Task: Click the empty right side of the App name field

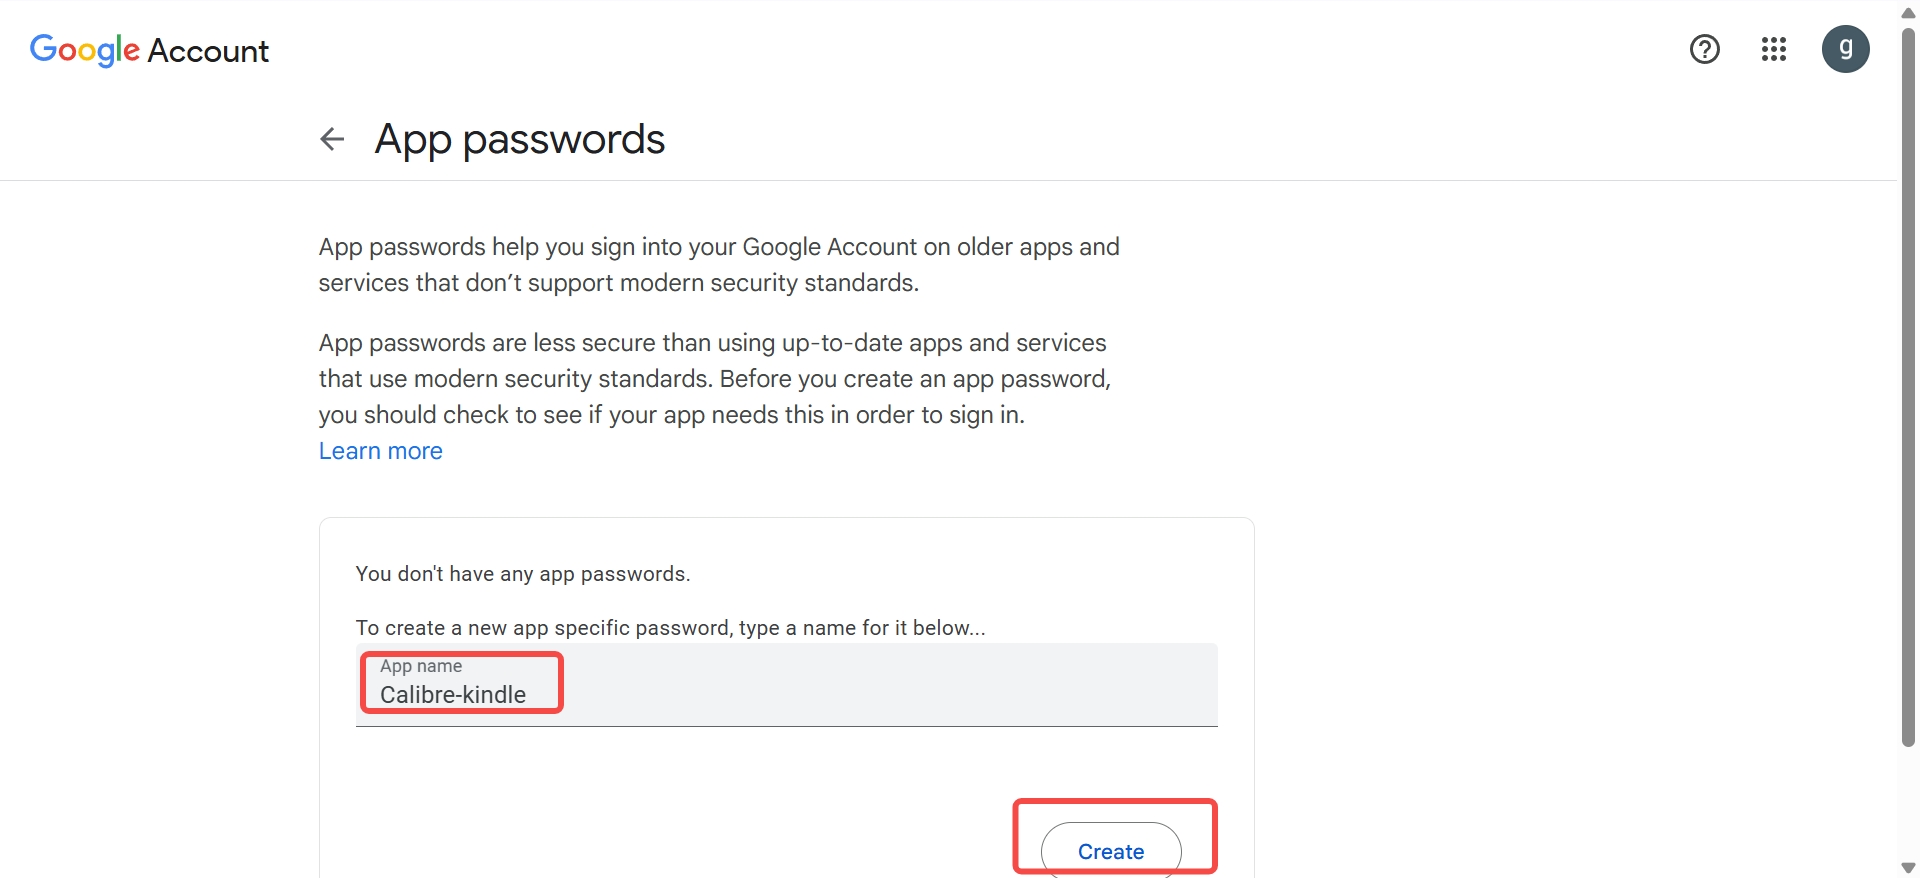Action: coord(890,685)
